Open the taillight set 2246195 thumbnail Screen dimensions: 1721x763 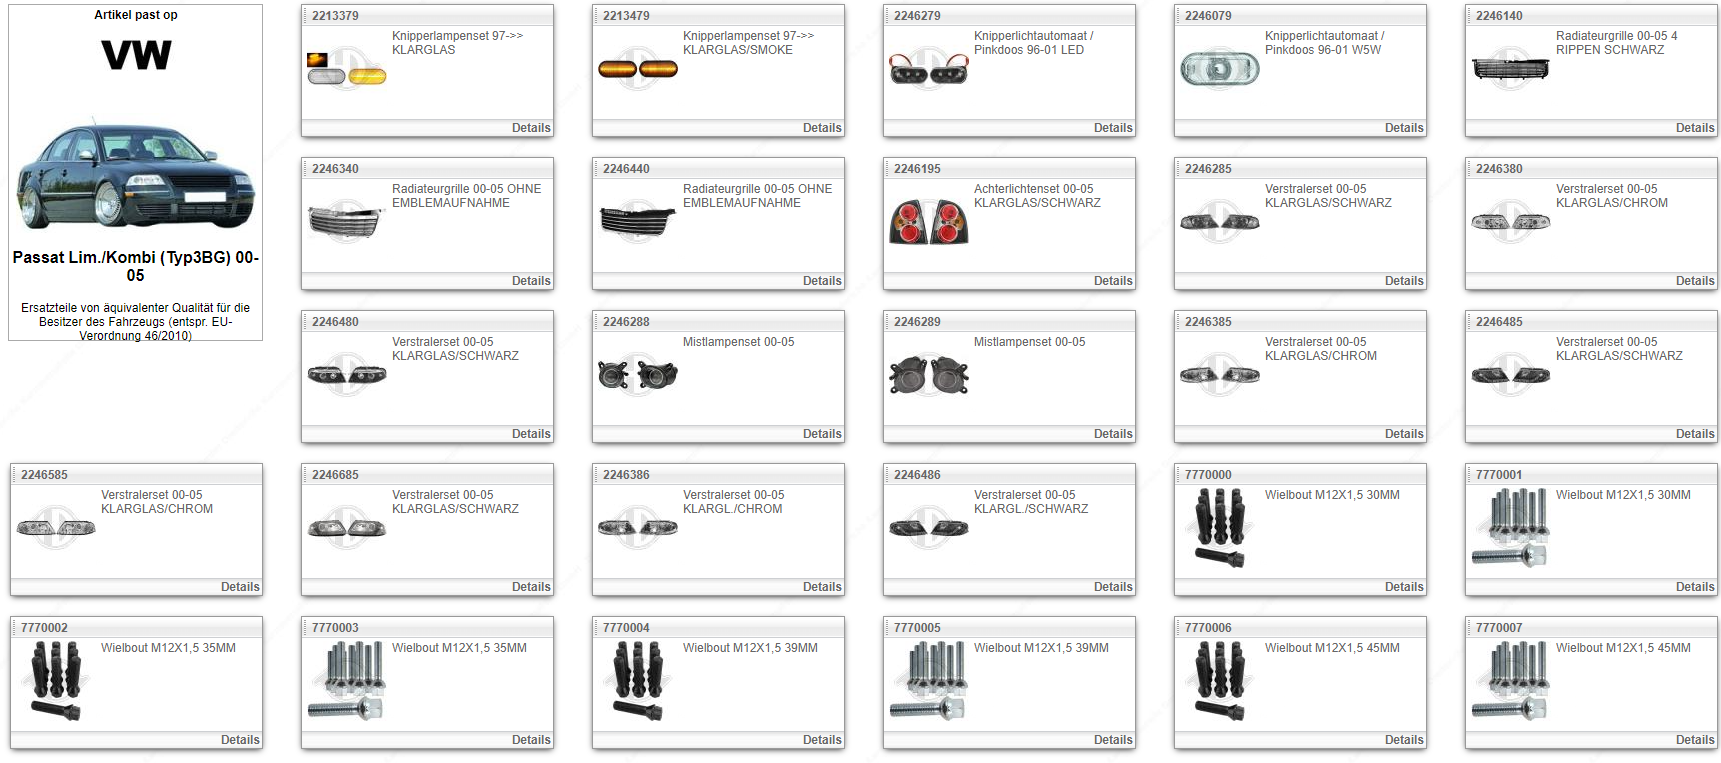pos(928,222)
